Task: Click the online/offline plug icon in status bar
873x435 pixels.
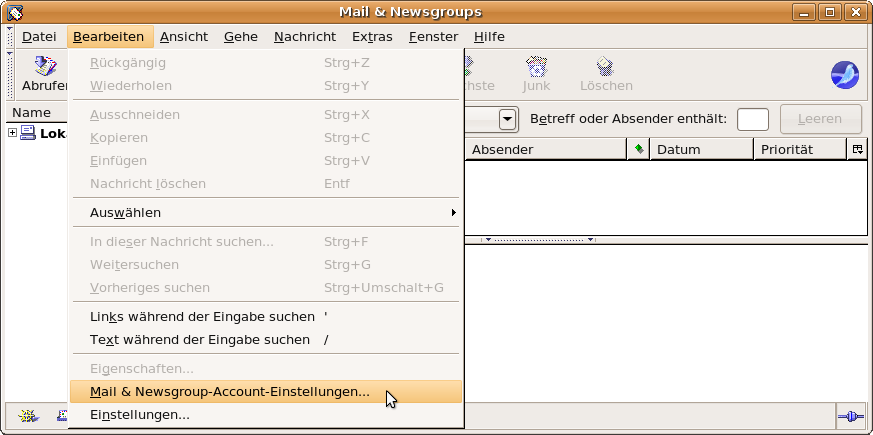Action: click(850, 416)
